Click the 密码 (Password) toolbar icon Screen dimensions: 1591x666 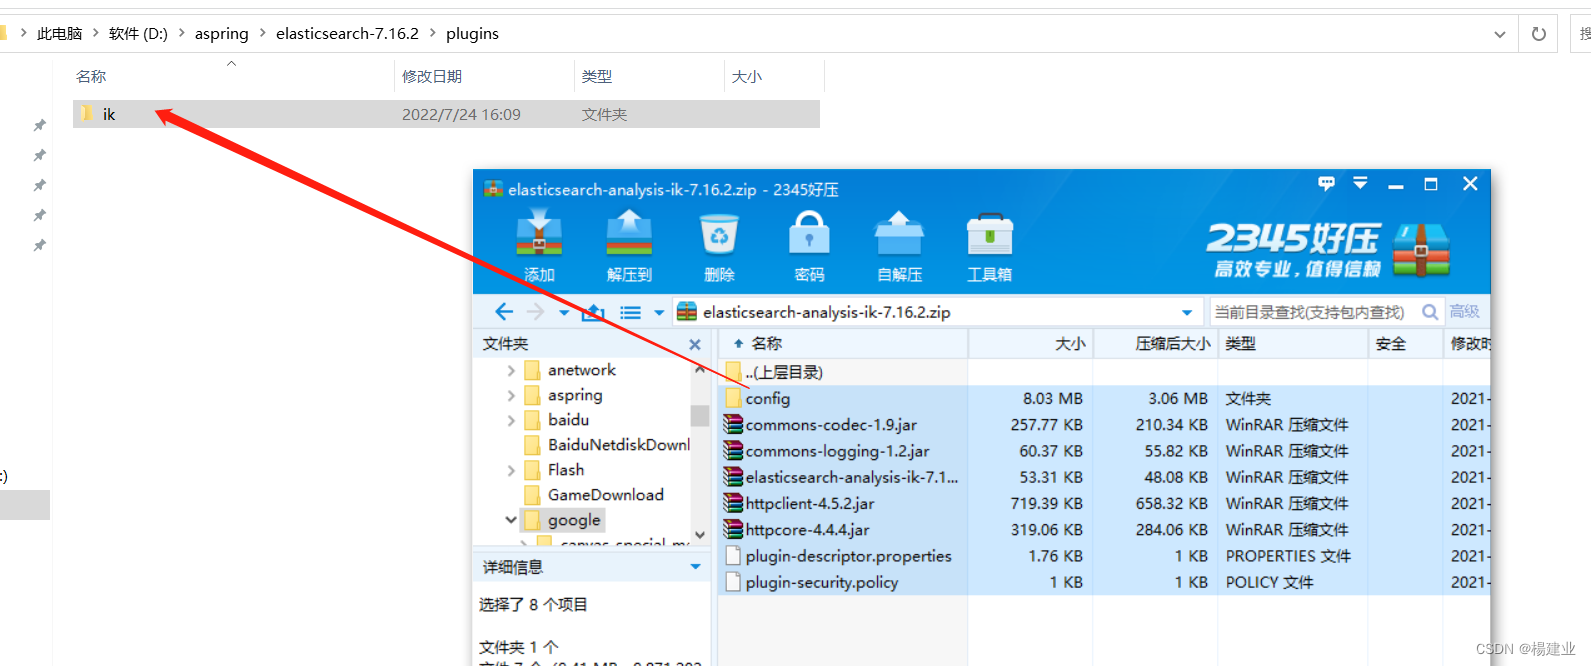click(809, 246)
